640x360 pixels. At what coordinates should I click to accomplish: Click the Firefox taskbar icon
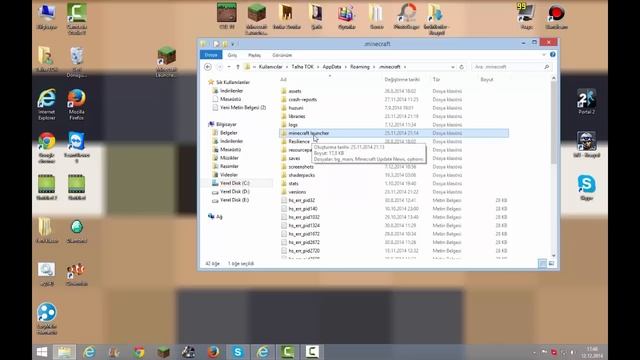pos(213,352)
